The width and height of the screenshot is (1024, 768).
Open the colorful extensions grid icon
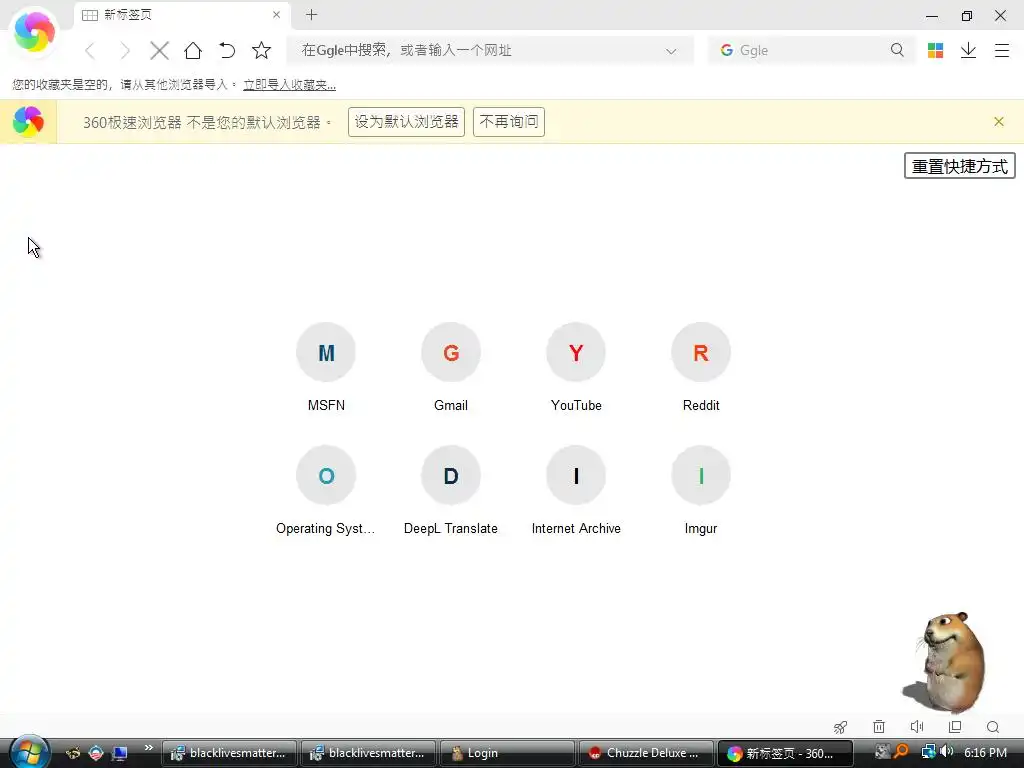point(935,50)
